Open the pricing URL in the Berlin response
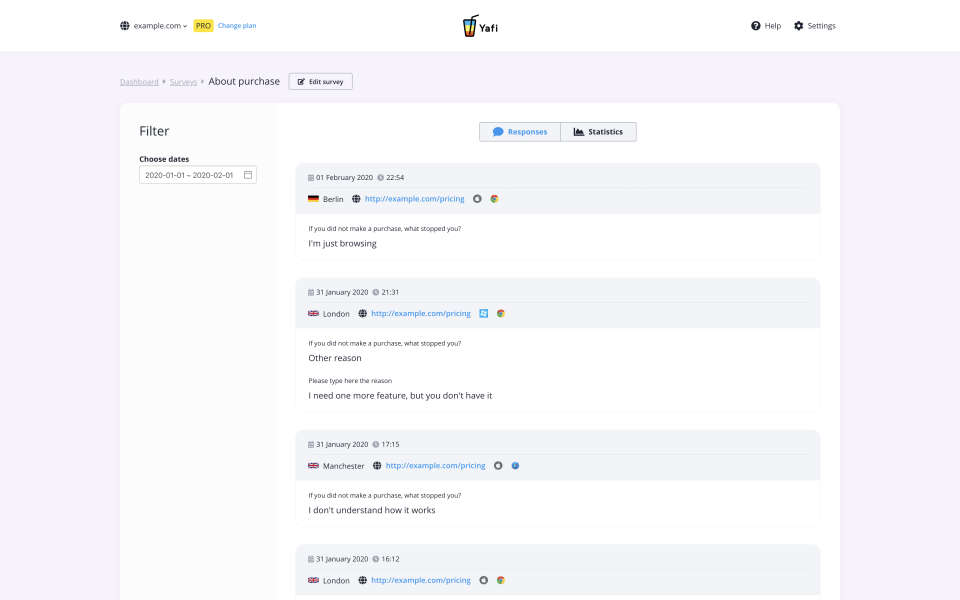 click(414, 199)
